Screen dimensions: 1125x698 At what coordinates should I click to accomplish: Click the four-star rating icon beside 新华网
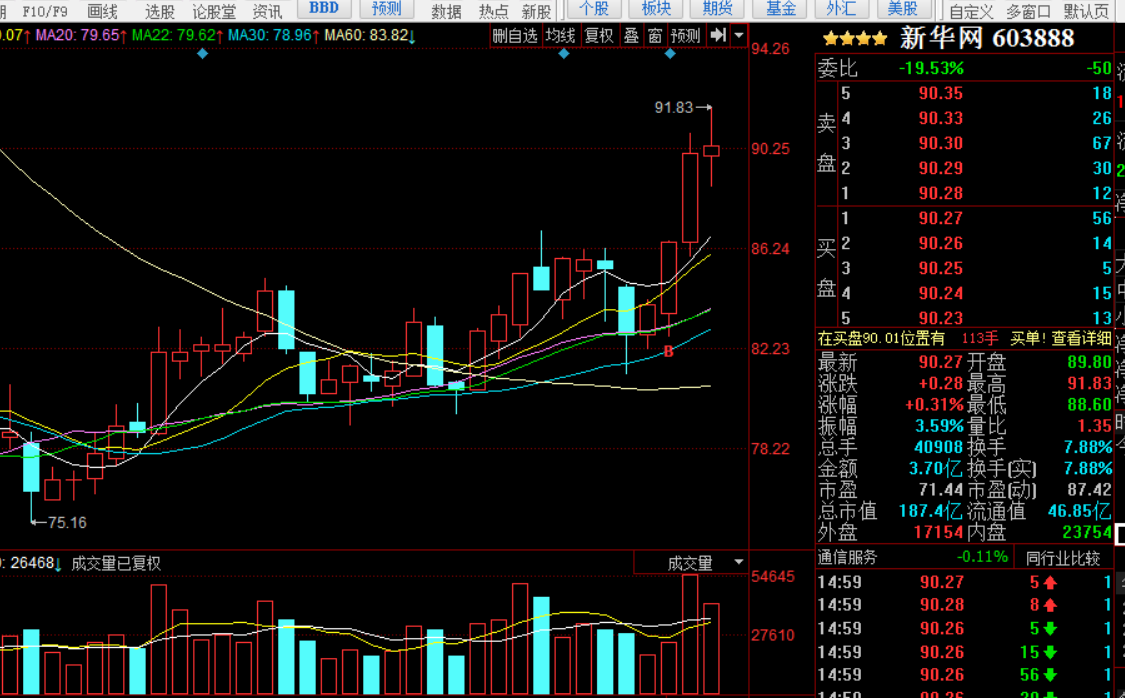click(855, 39)
